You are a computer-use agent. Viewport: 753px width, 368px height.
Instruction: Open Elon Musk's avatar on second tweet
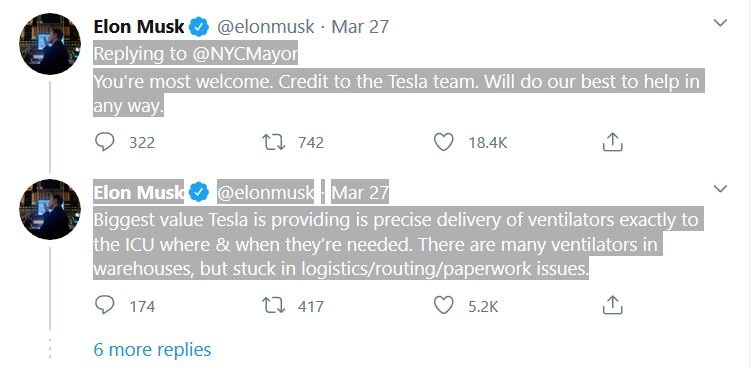pyautogui.click(x=50, y=209)
